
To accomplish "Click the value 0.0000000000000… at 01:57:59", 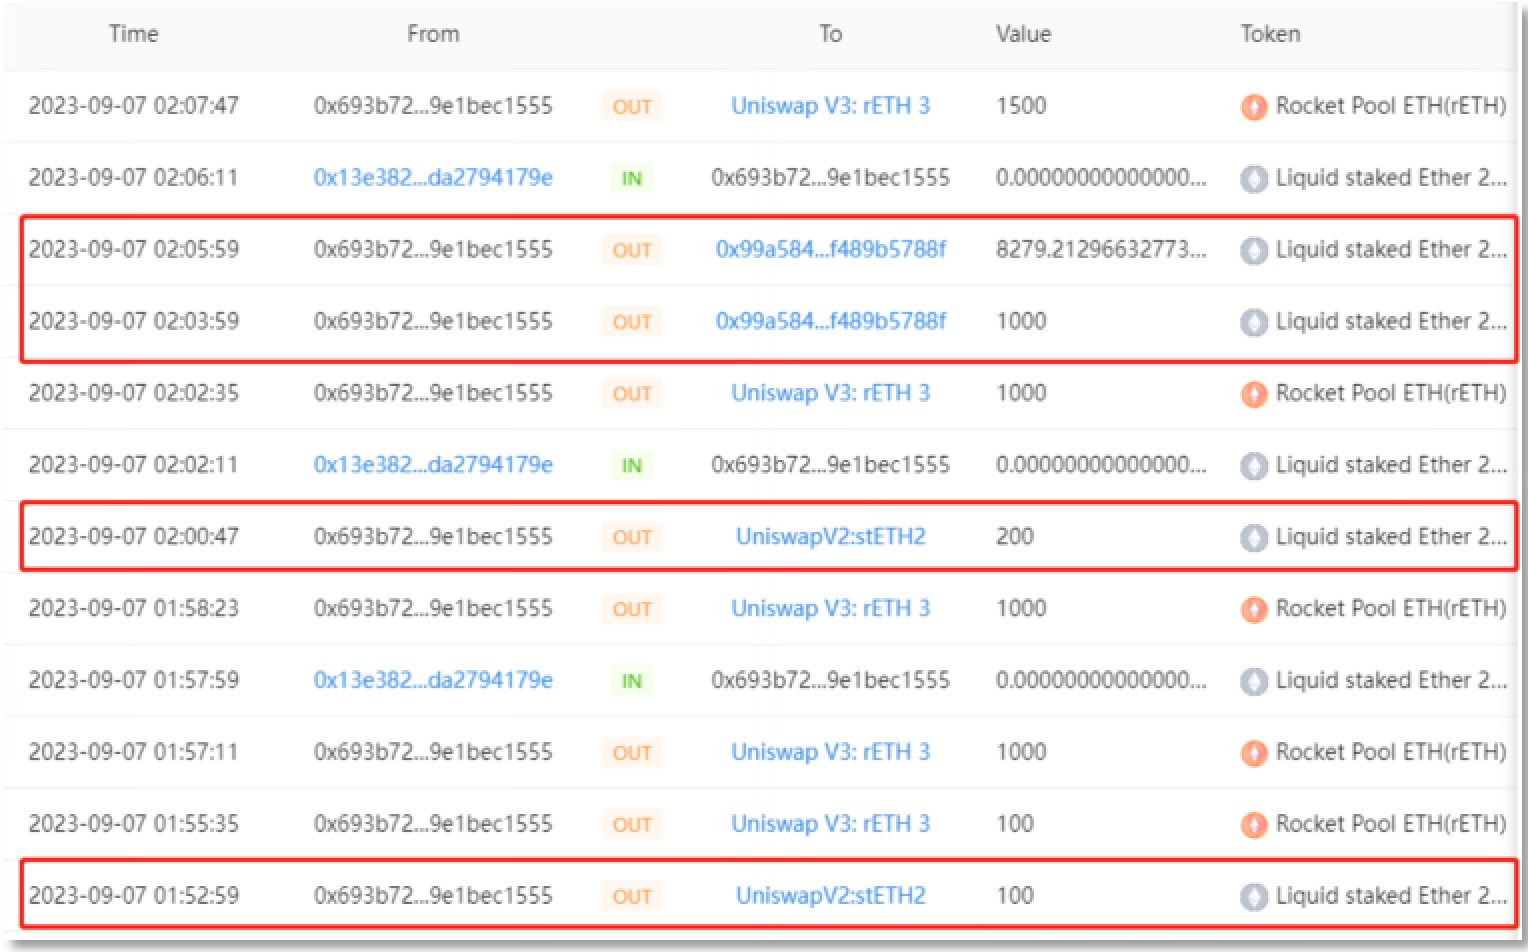I will pyautogui.click(x=1101, y=680).
